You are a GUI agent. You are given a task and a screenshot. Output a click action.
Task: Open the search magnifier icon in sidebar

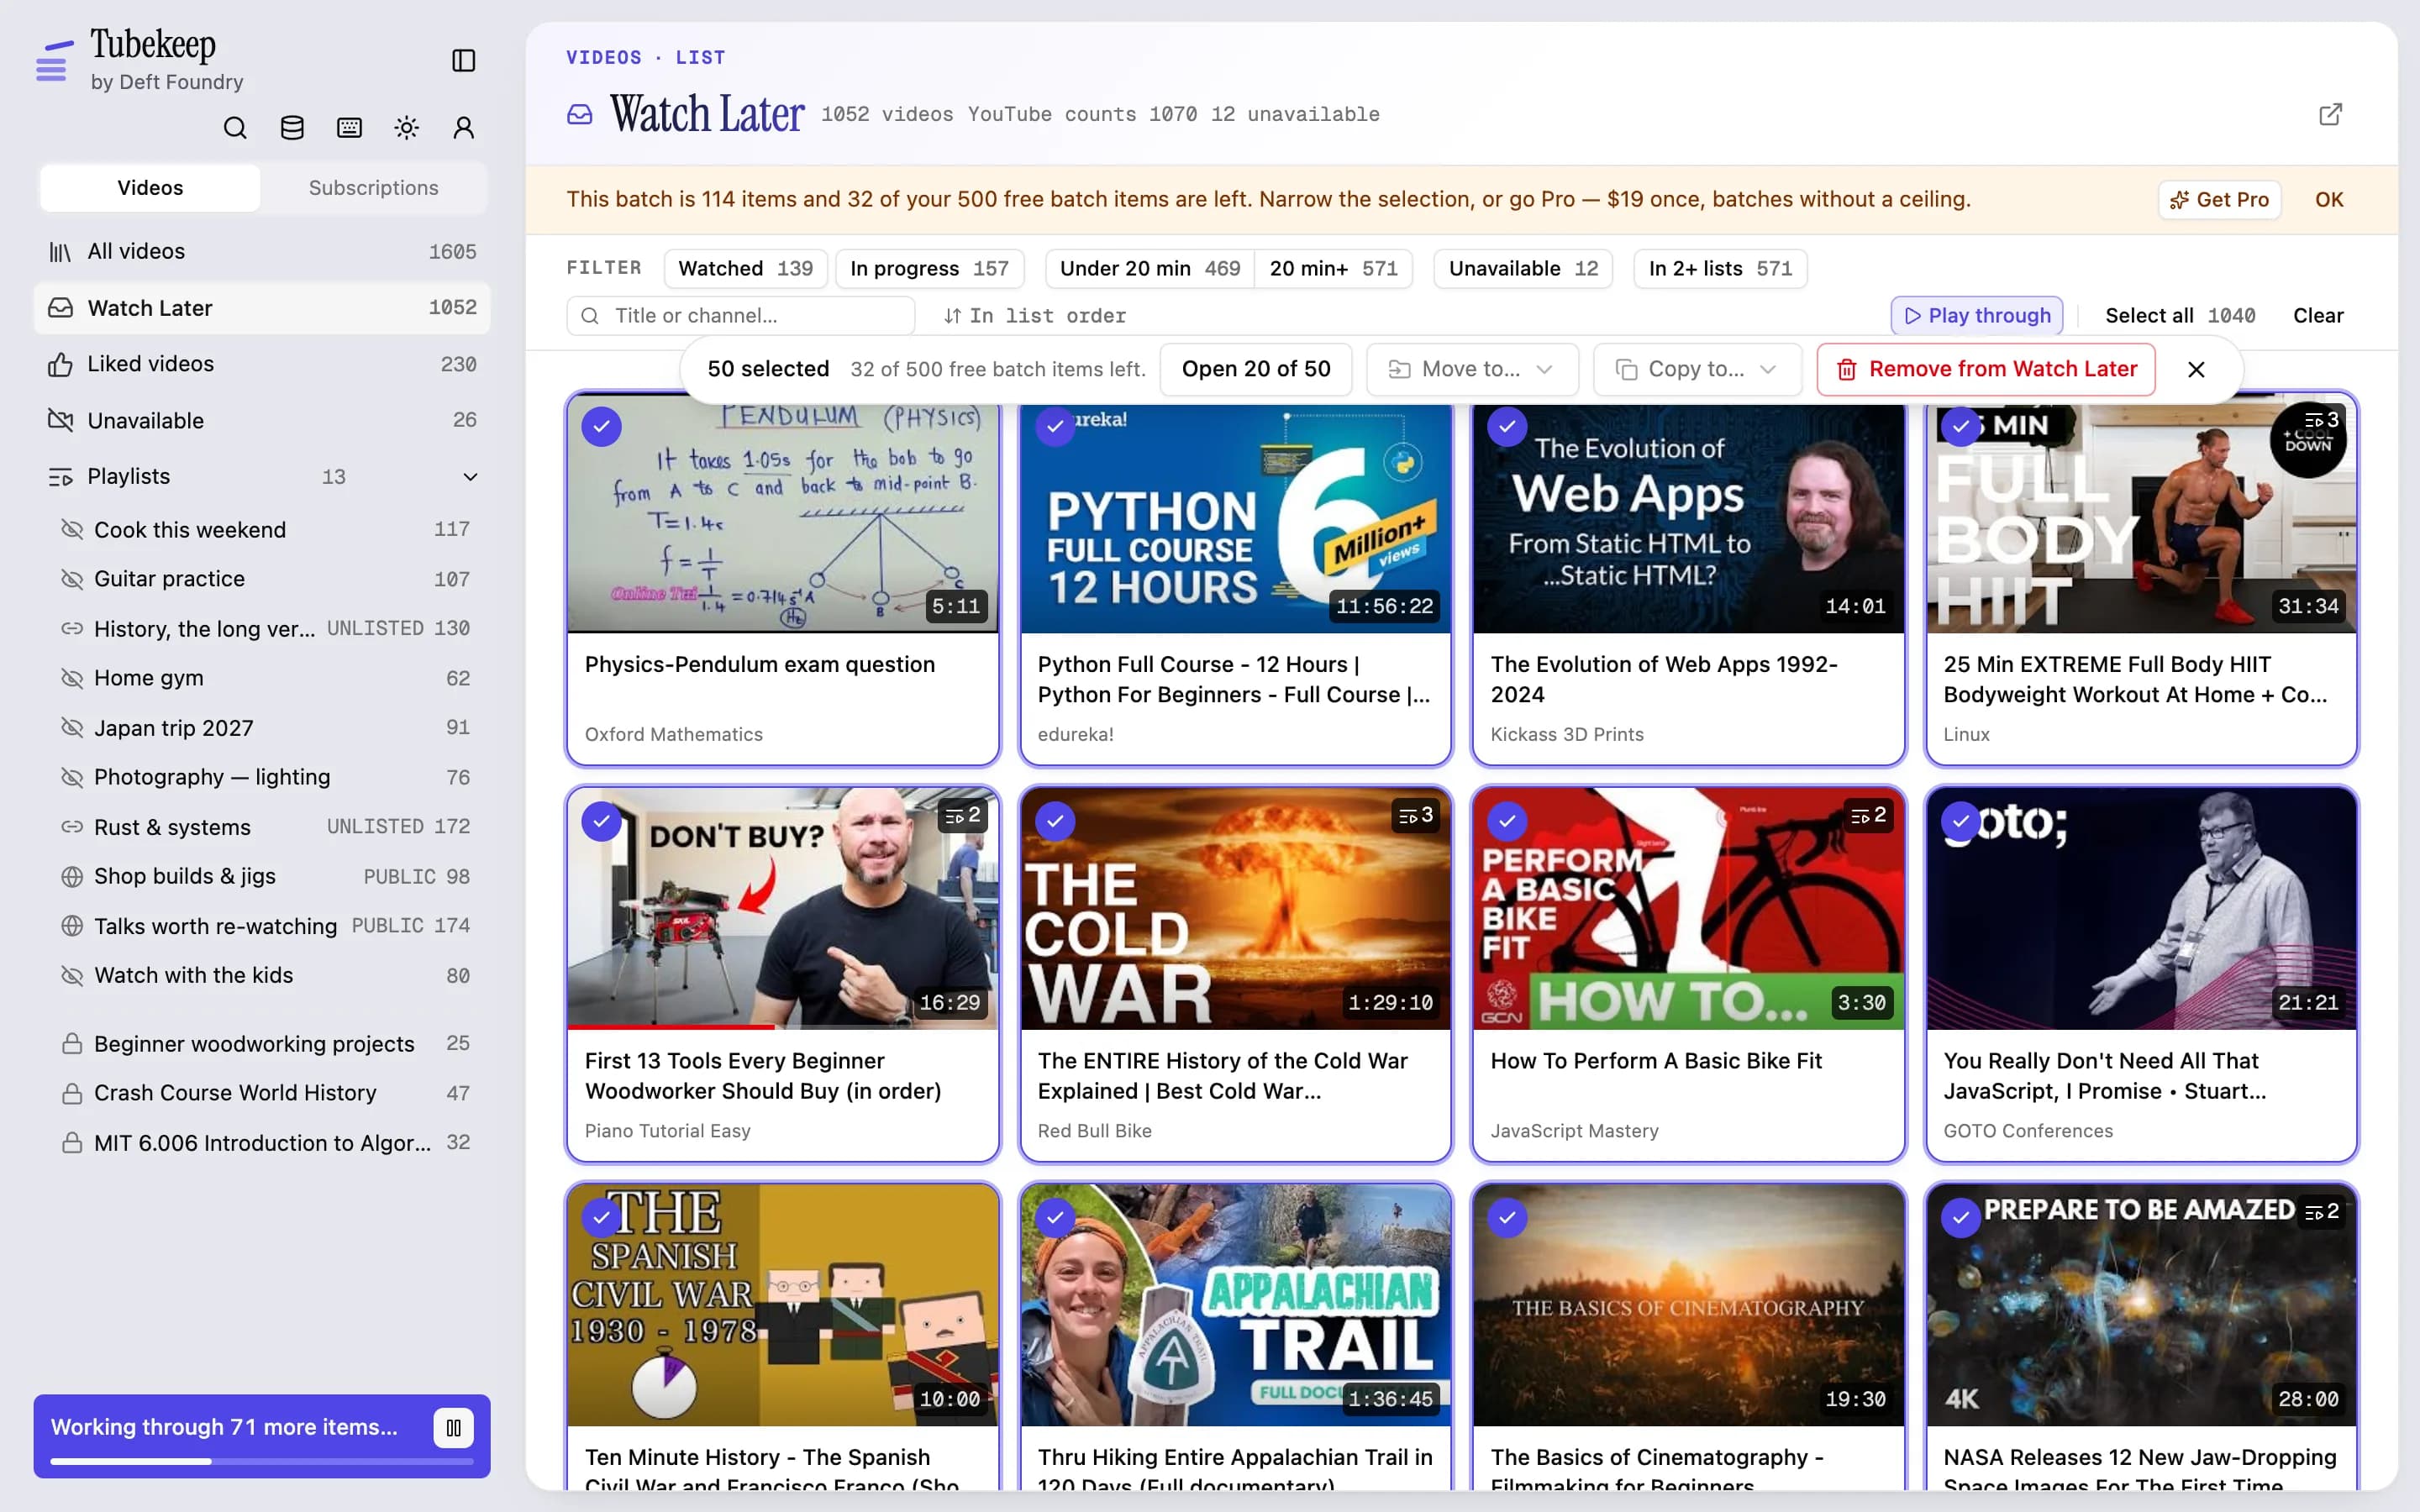(x=235, y=128)
